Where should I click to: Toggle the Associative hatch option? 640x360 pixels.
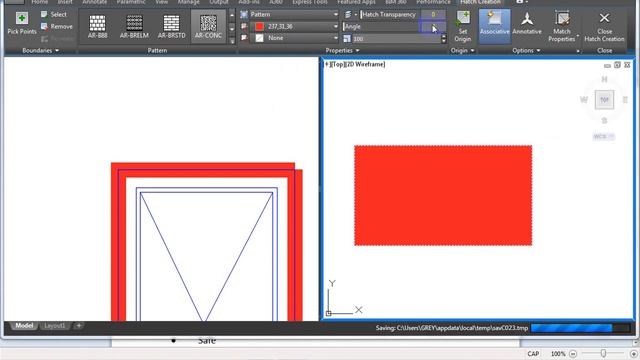pos(494,27)
